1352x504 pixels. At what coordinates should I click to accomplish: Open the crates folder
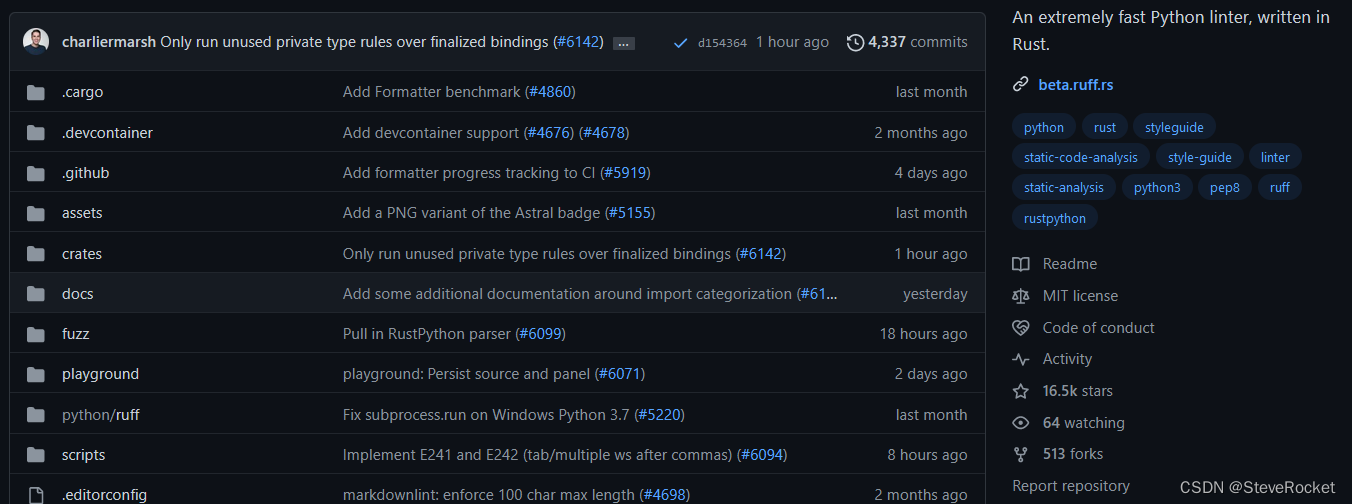(82, 254)
